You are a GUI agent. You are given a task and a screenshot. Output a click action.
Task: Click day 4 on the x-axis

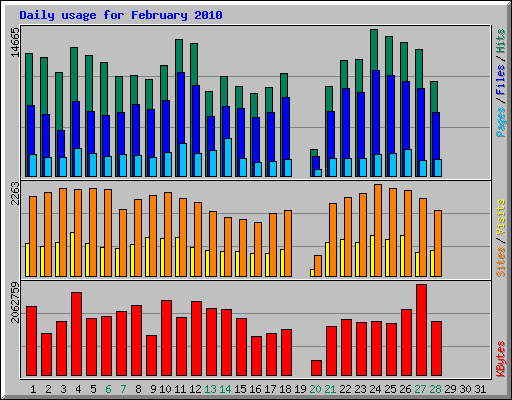[78, 389]
